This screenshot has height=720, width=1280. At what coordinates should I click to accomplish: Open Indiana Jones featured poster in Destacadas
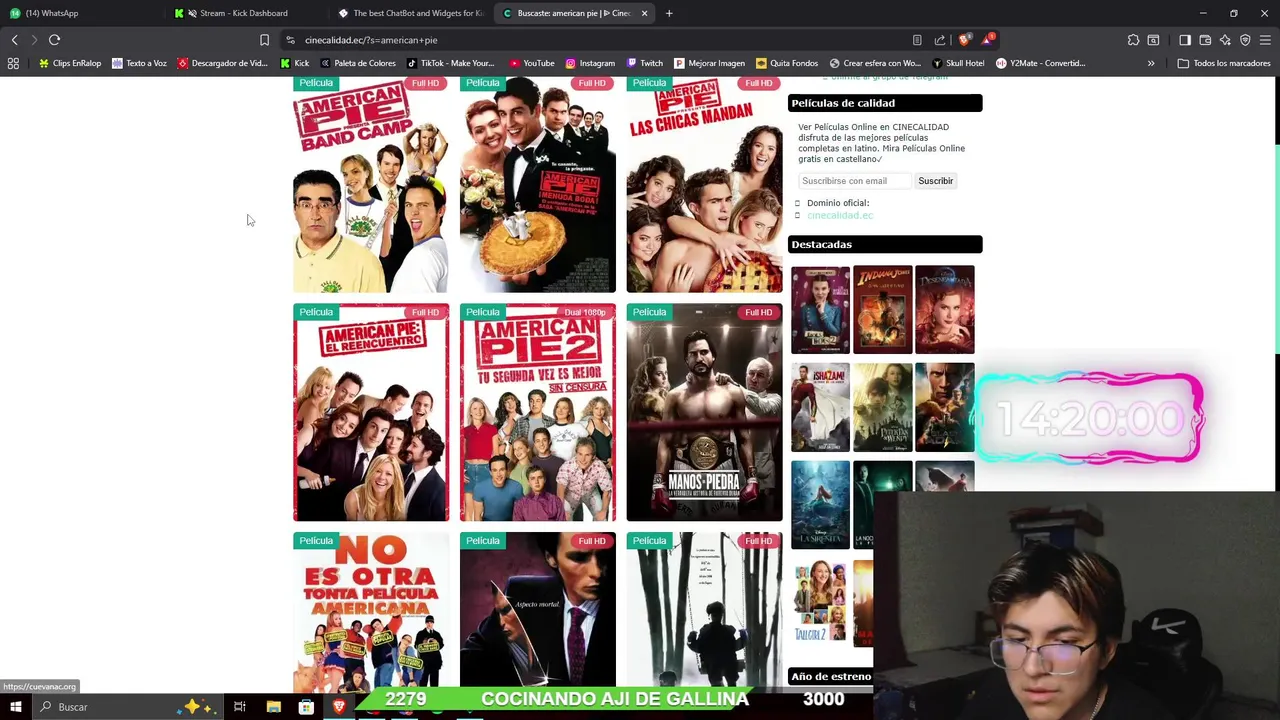coord(882,309)
